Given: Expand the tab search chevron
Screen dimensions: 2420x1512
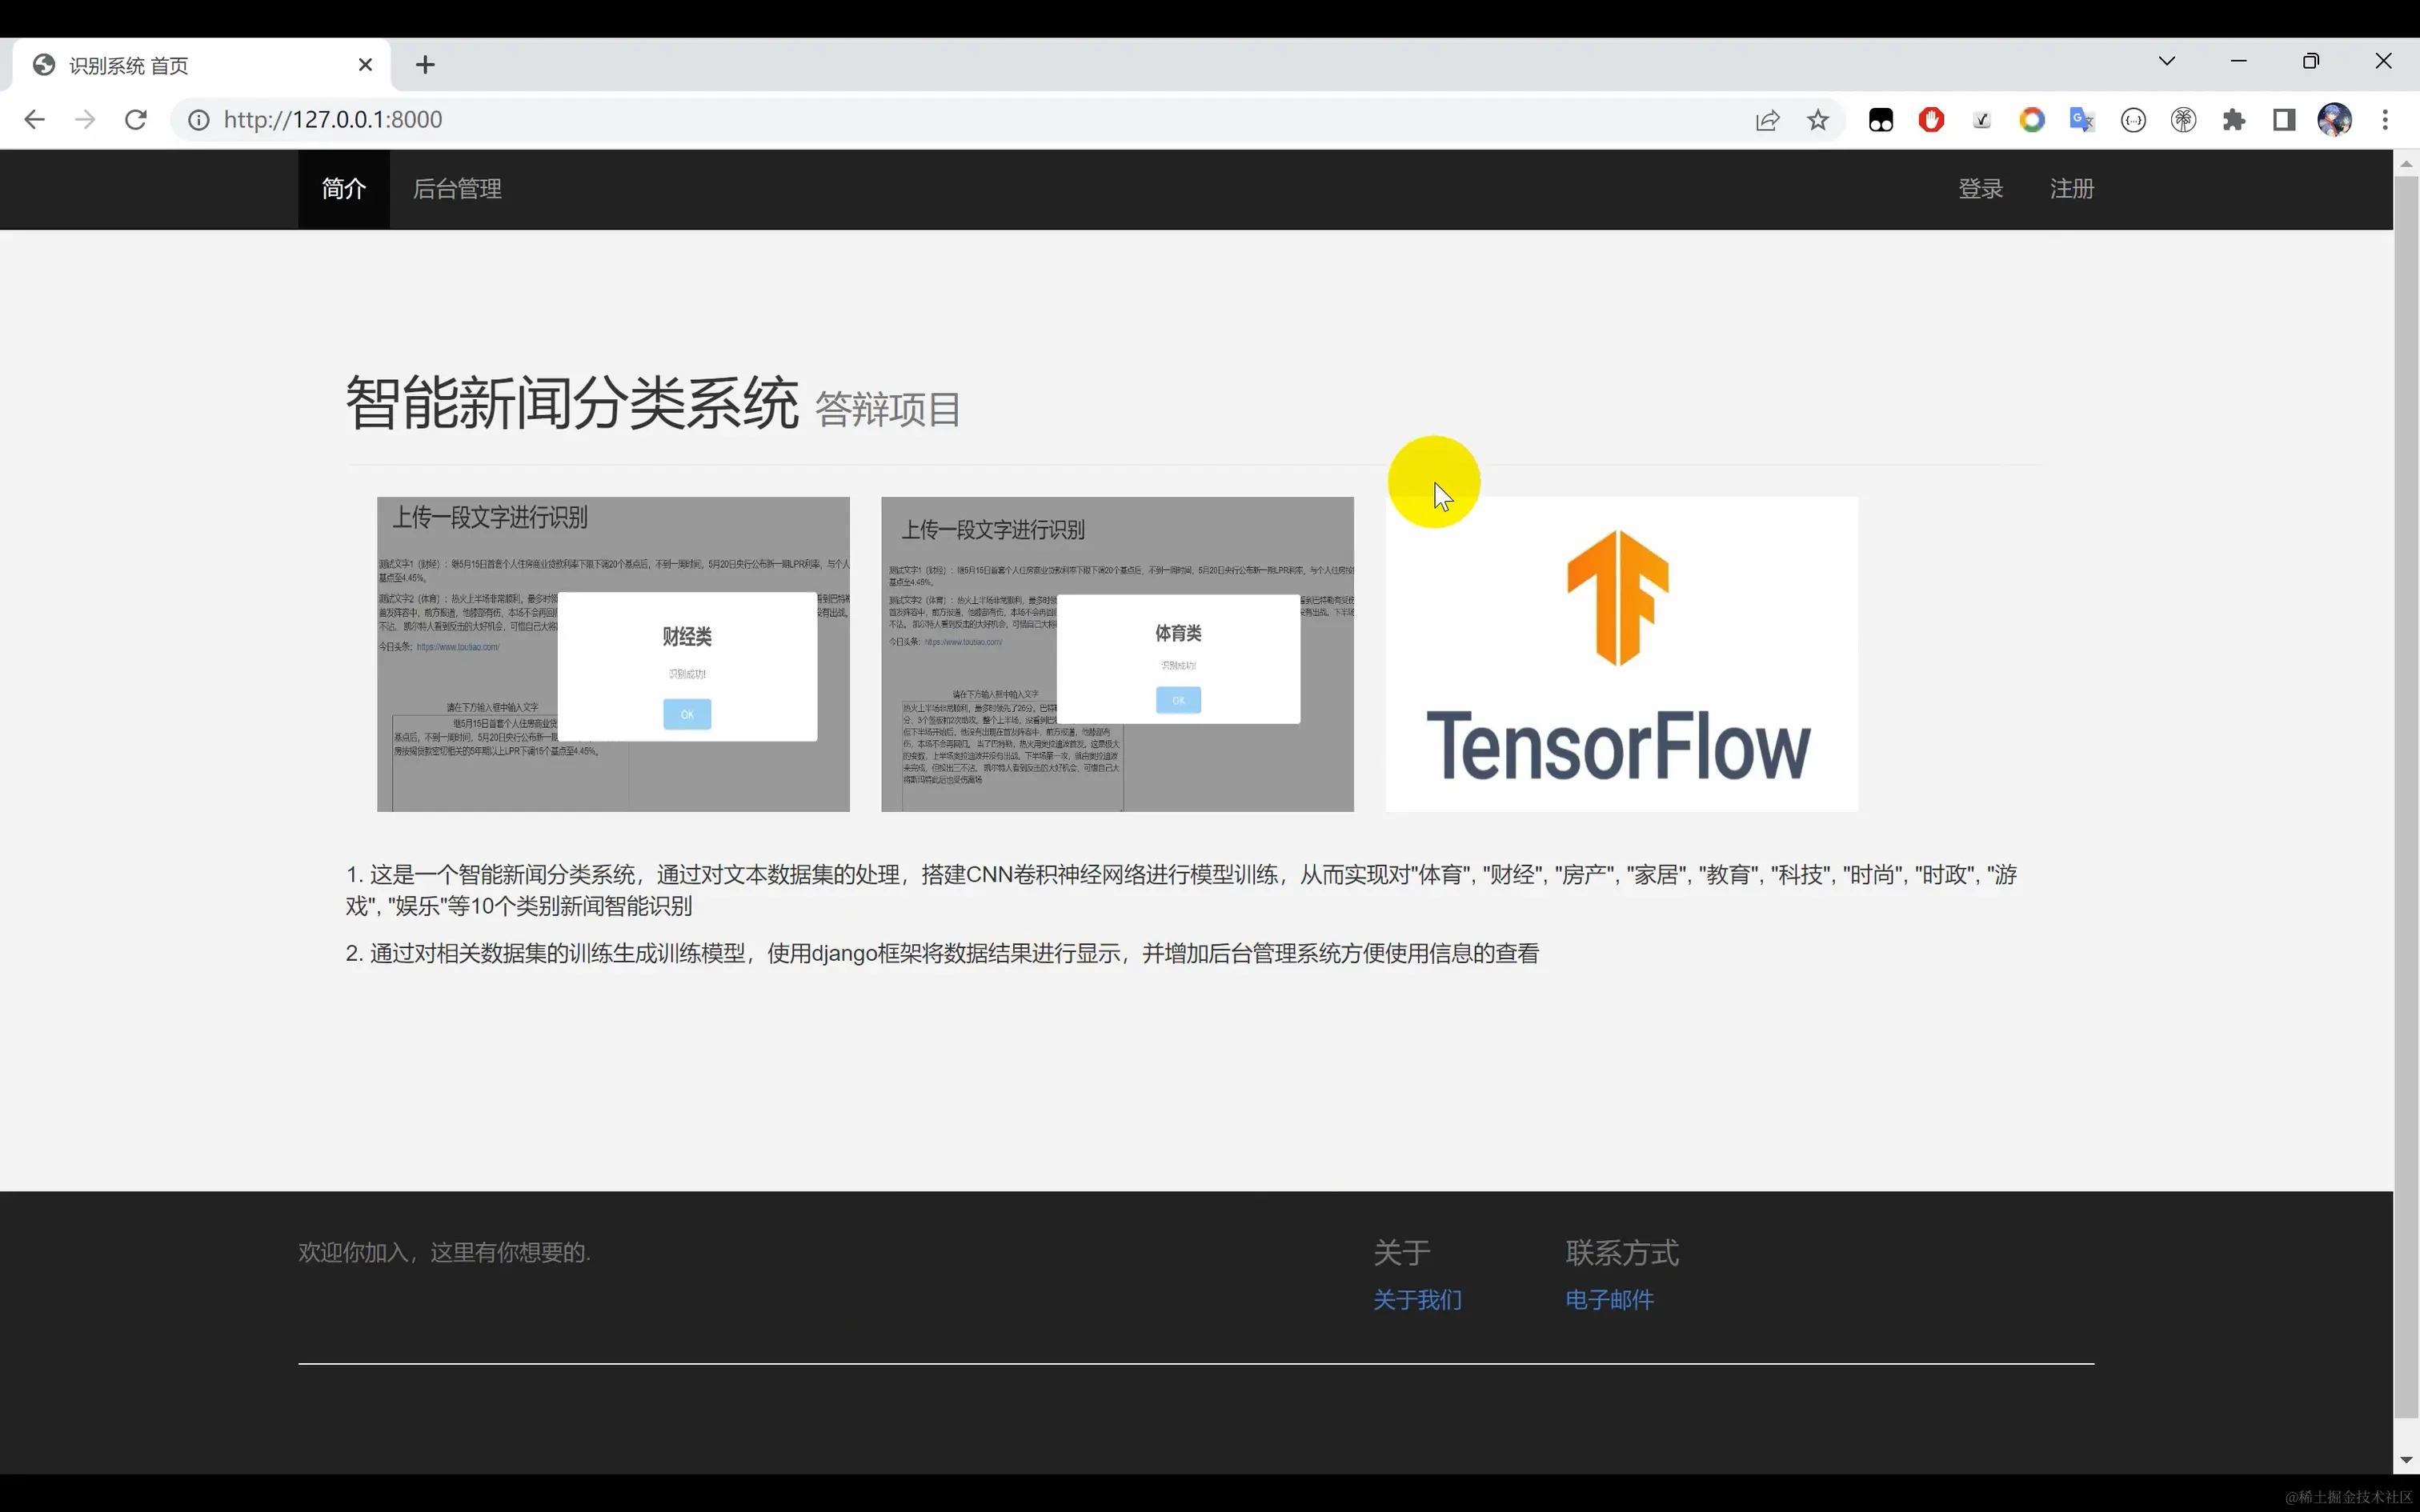Looking at the screenshot, I should coord(2166,61).
